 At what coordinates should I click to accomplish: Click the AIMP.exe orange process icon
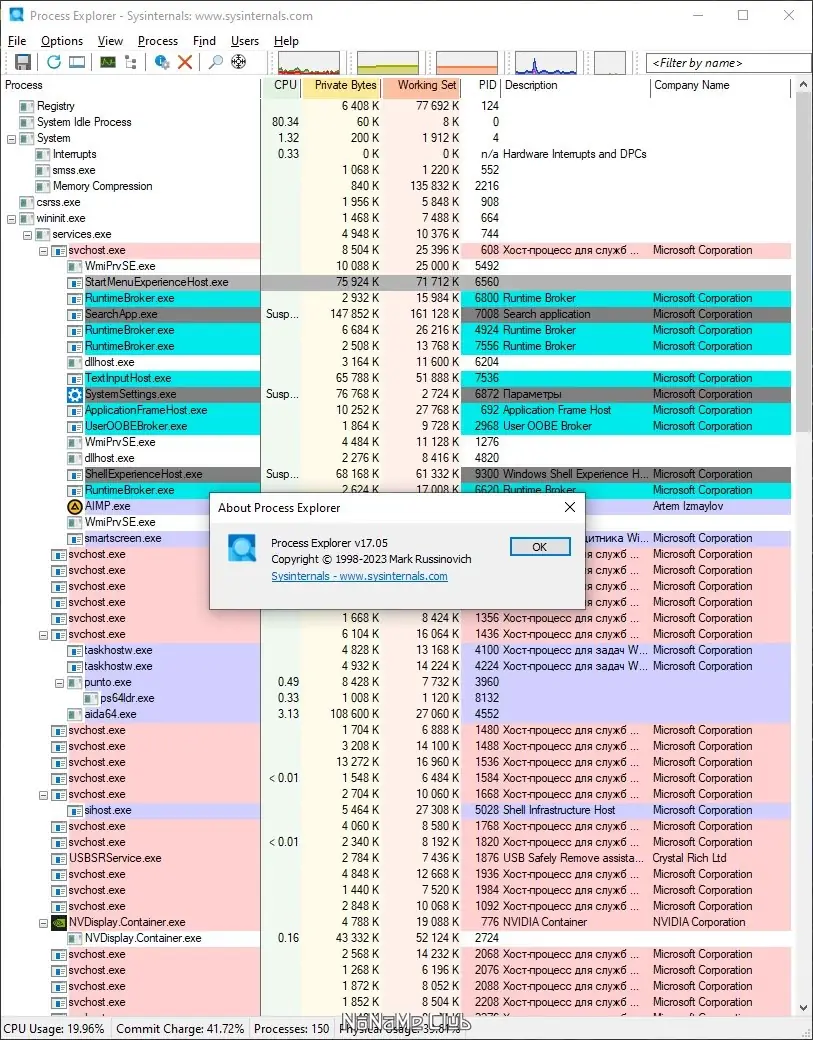[75, 506]
